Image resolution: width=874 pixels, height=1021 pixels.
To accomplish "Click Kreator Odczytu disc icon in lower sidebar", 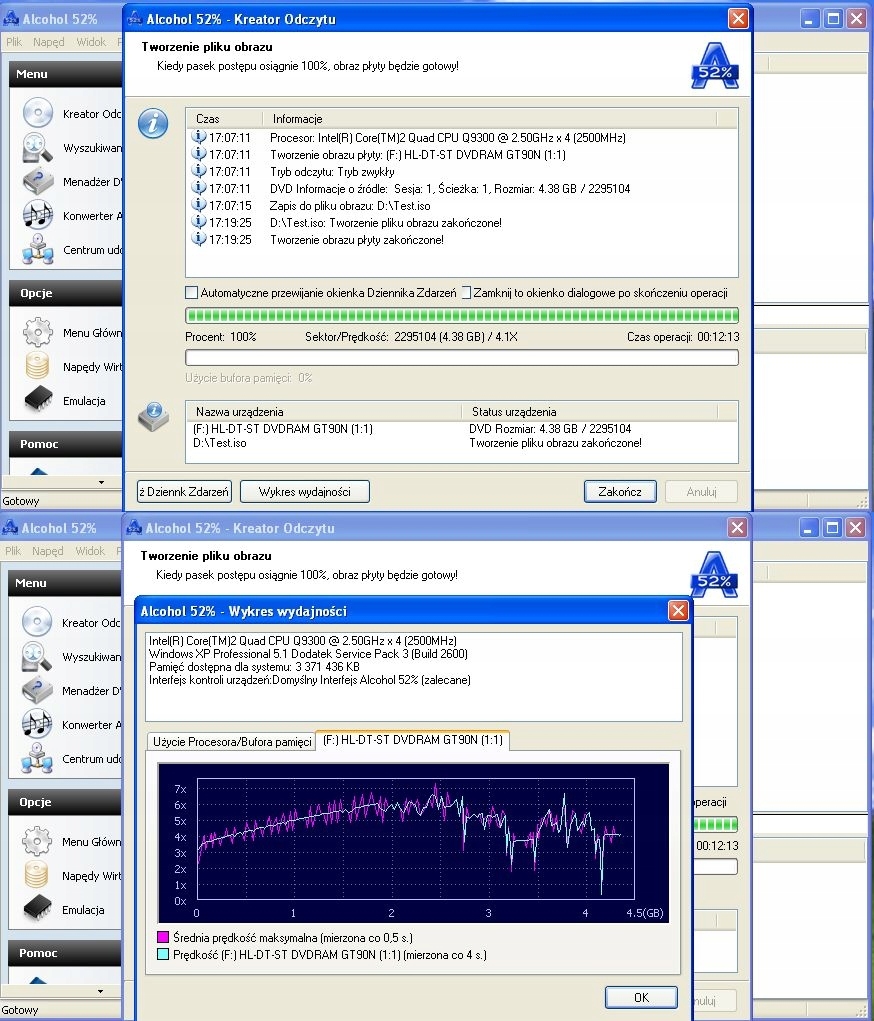I will pyautogui.click(x=36, y=622).
